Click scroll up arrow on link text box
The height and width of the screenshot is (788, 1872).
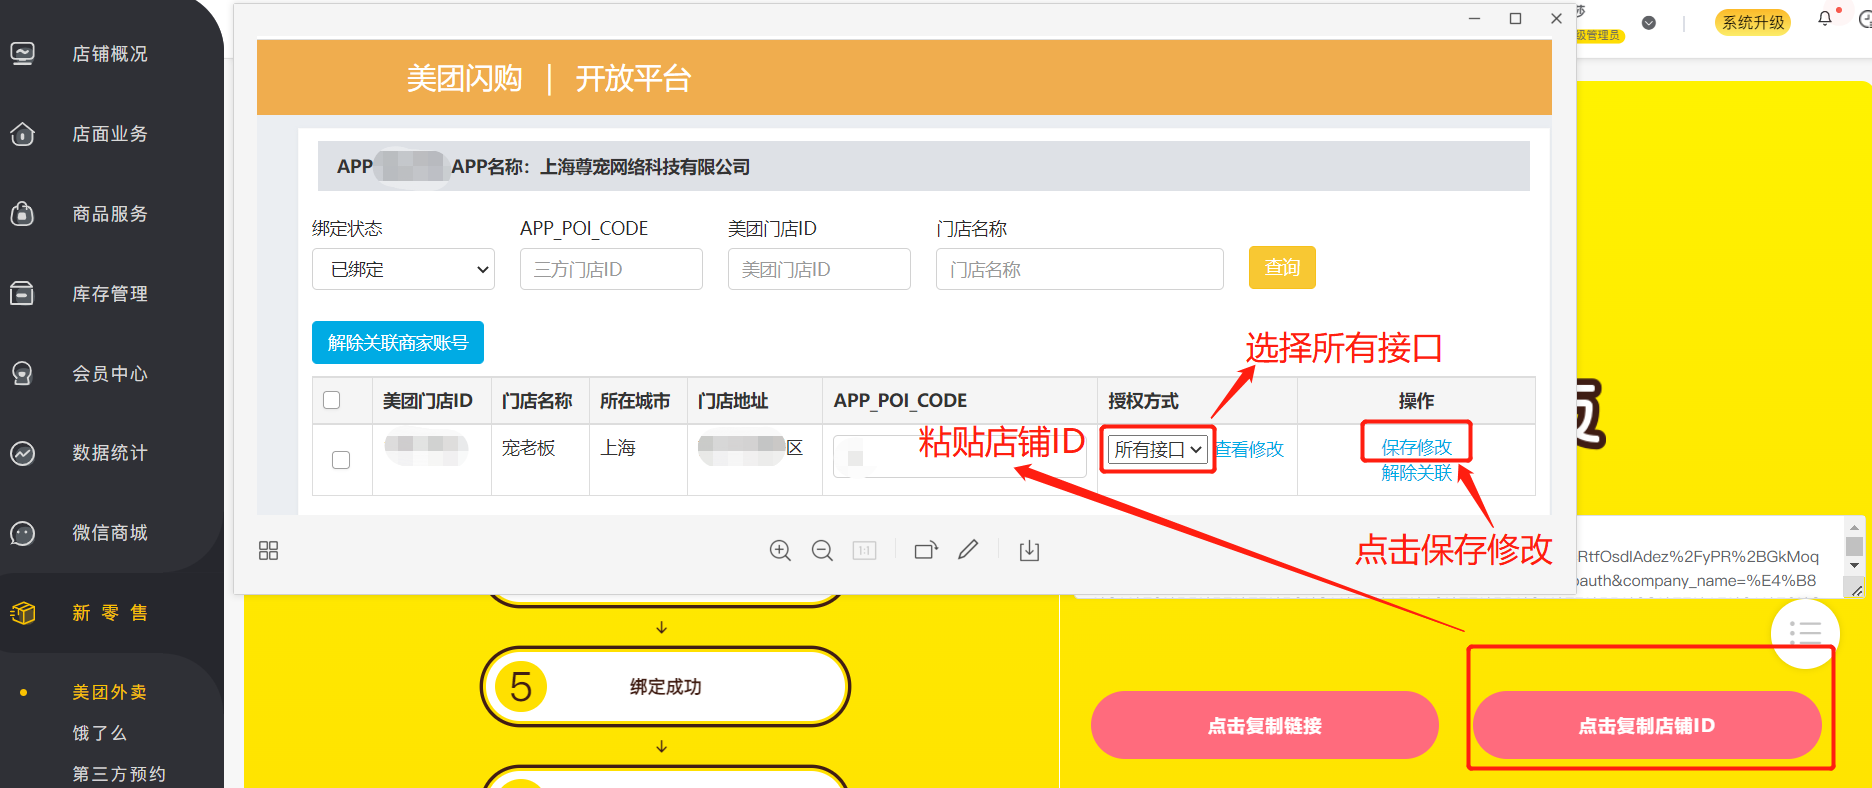[1854, 527]
